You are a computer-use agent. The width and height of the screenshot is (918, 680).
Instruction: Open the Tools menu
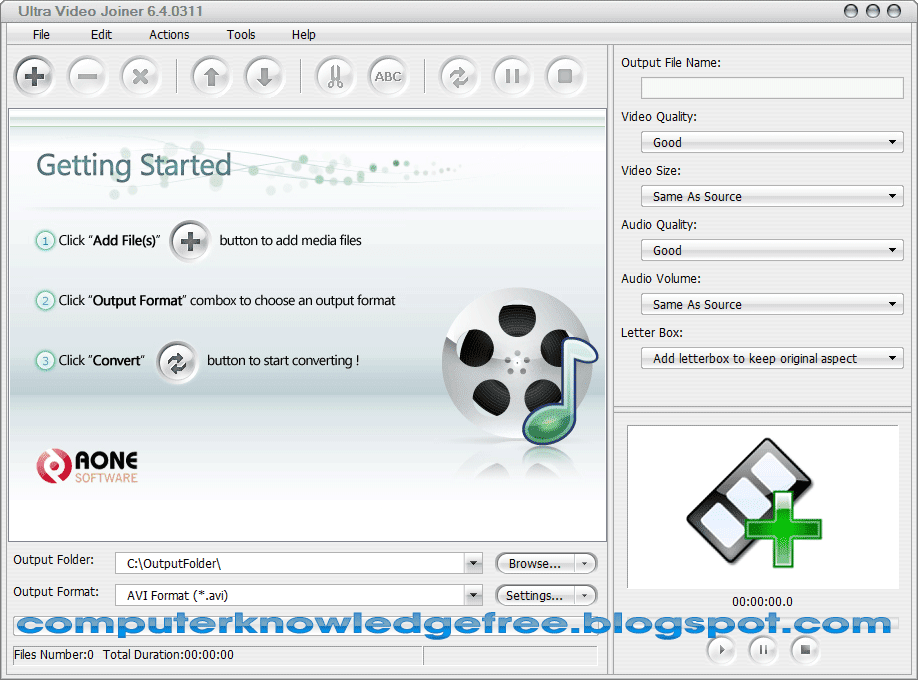tap(240, 34)
